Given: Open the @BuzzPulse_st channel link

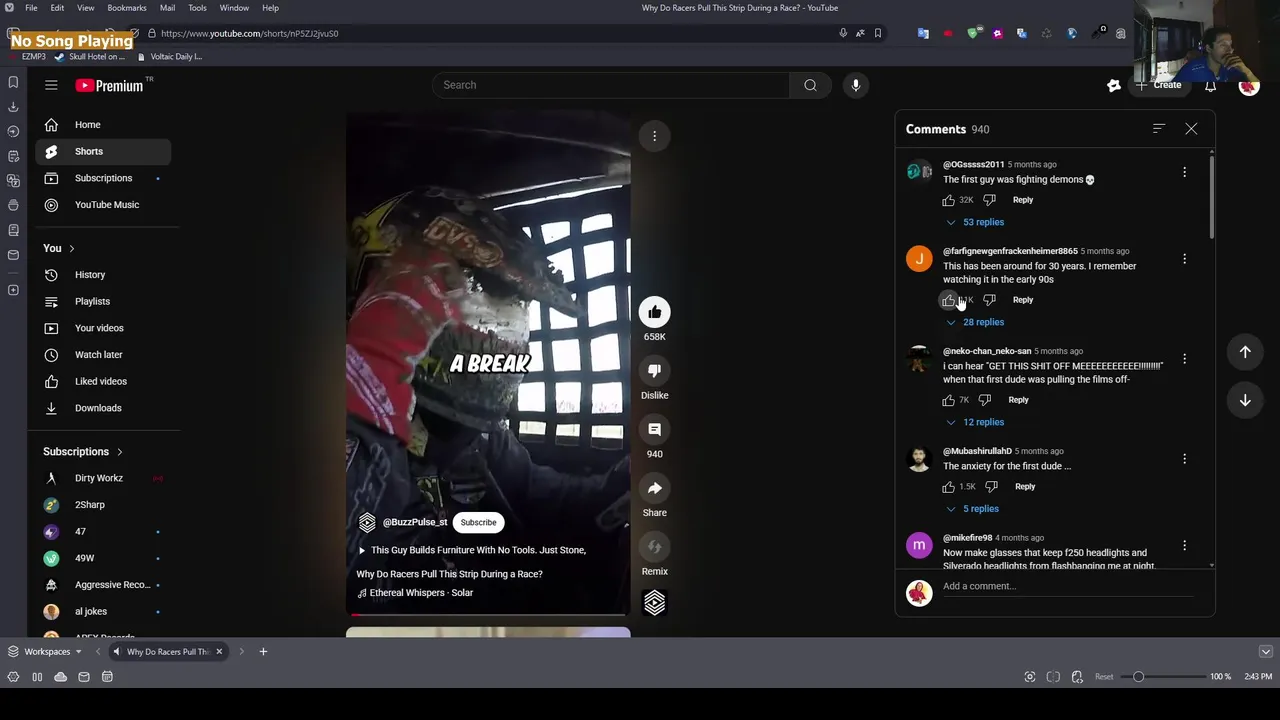Looking at the screenshot, I should pyautogui.click(x=414, y=522).
